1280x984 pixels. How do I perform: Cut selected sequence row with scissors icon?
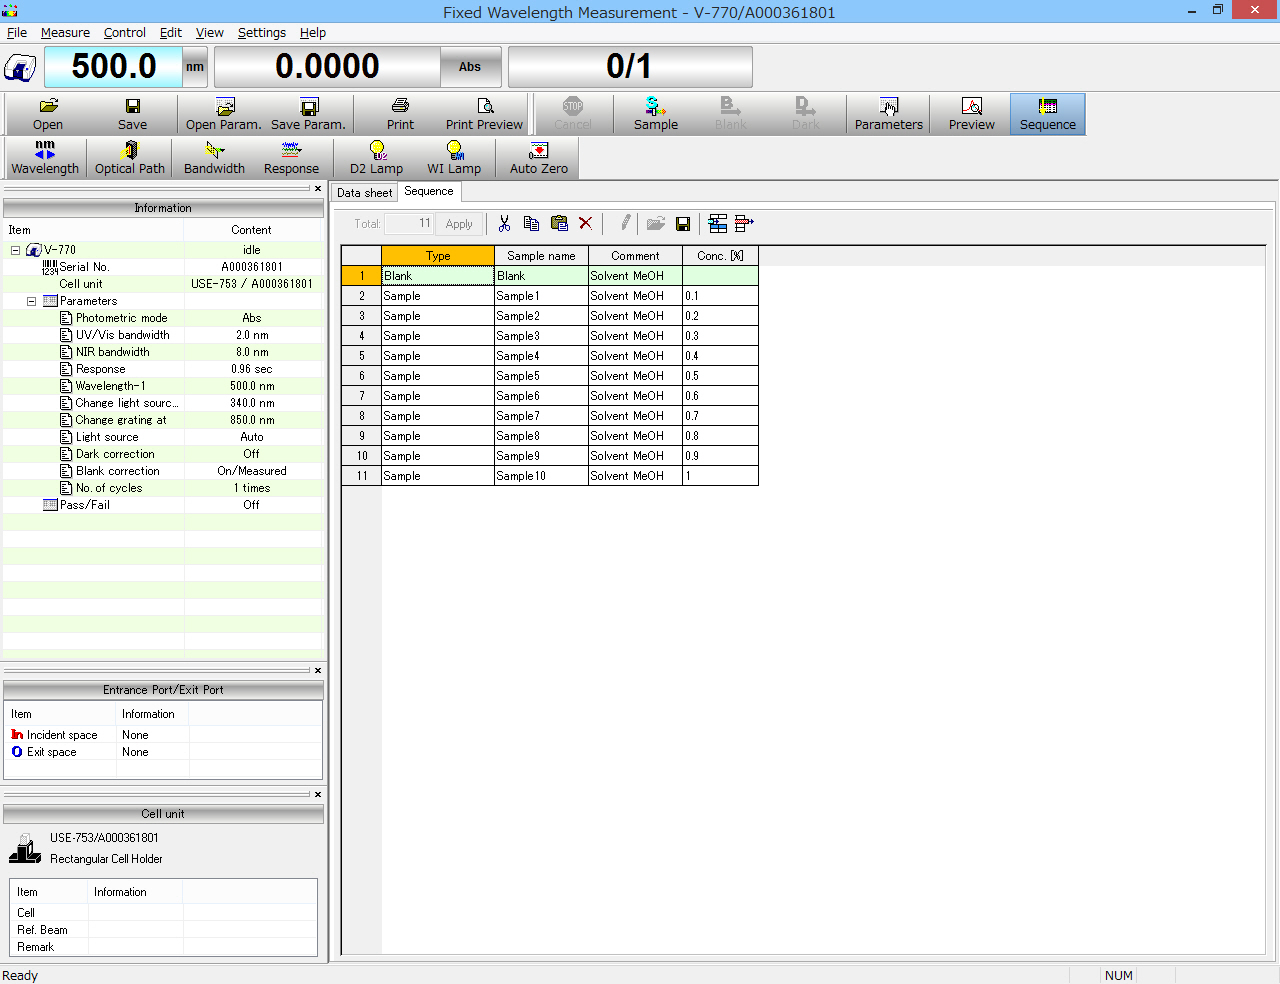tap(504, 224)
